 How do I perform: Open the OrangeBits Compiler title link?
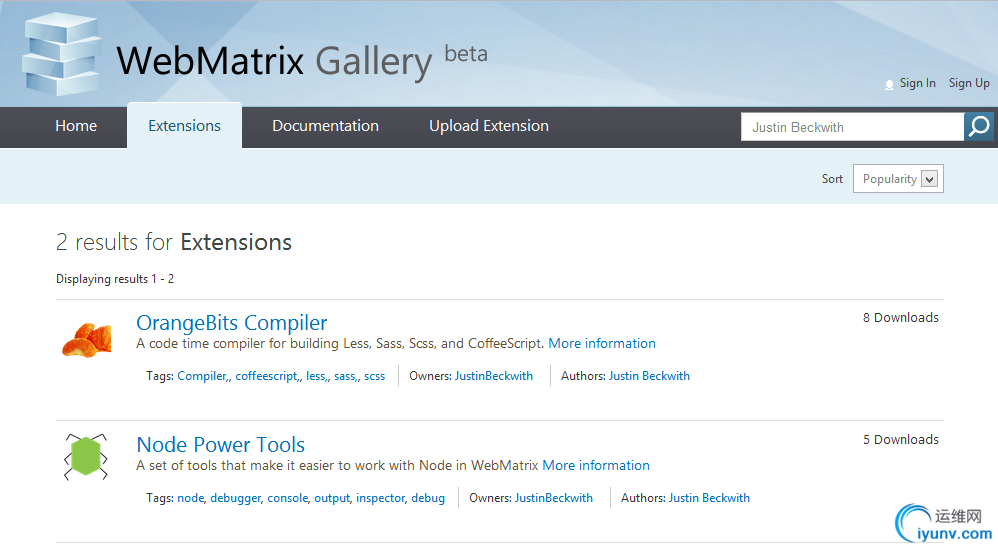pos(232,323)
